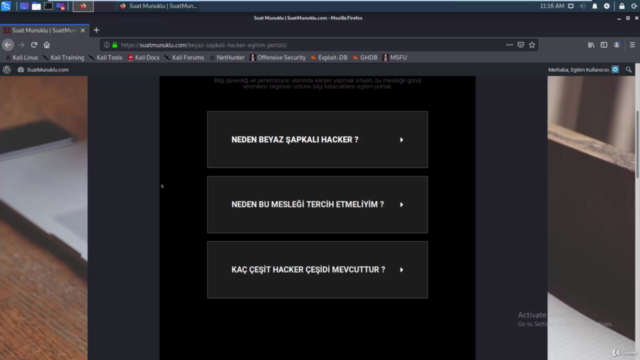This screenshot has width=640, height=360.
Task: Open the WordPress admin bar search icon
Action: point(629,70)
